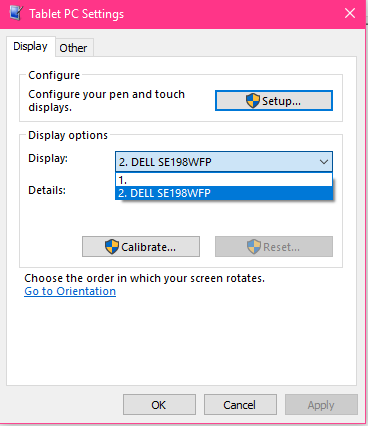Click the Tablet PC Settings title bar icon
Viewport: 368px width, 426px height.
tap(16, 13)
